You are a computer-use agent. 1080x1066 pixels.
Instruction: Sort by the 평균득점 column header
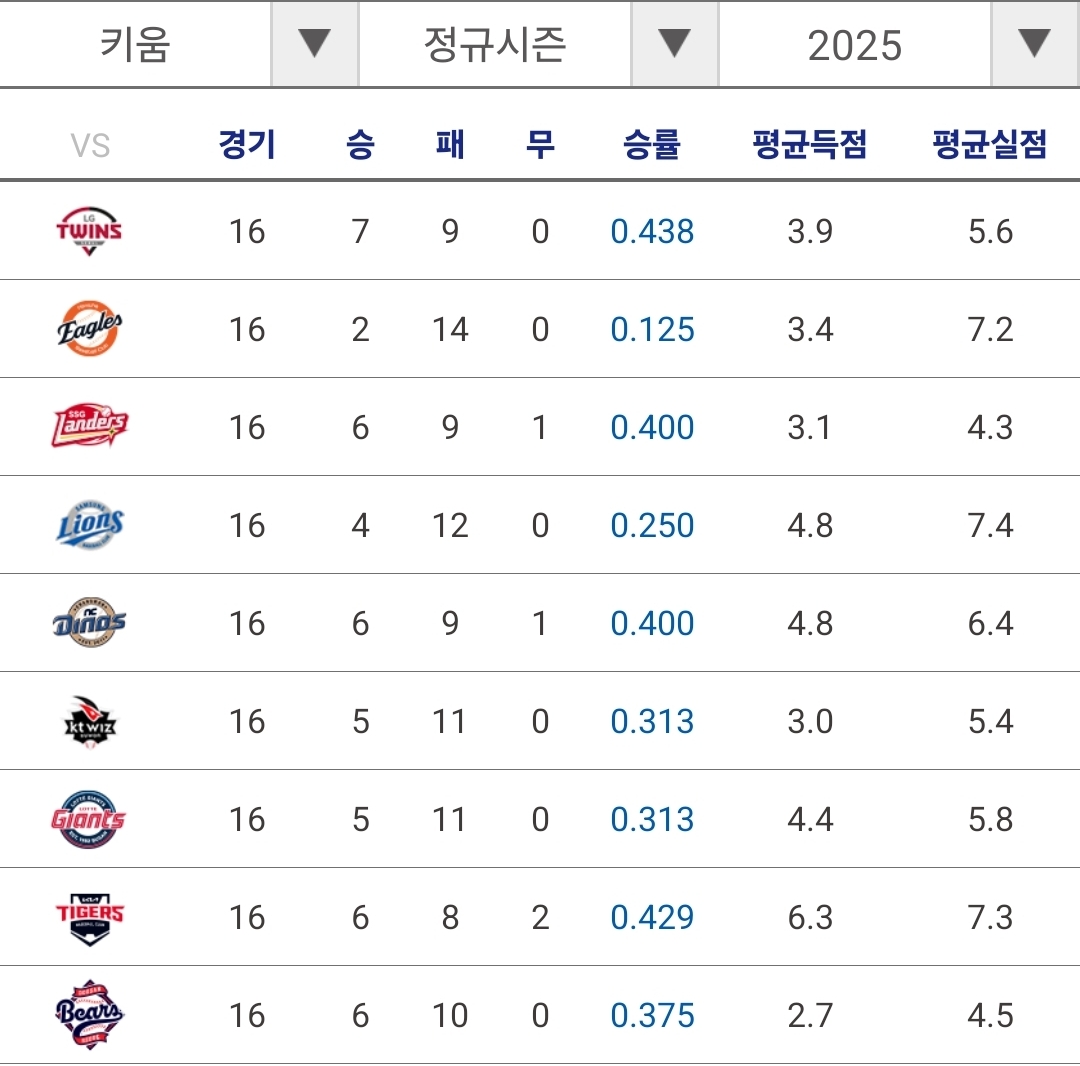click(x=809, y=145)
